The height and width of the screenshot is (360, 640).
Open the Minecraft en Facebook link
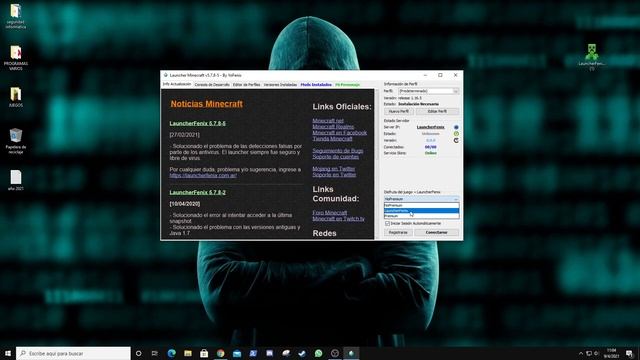point(340,133)
